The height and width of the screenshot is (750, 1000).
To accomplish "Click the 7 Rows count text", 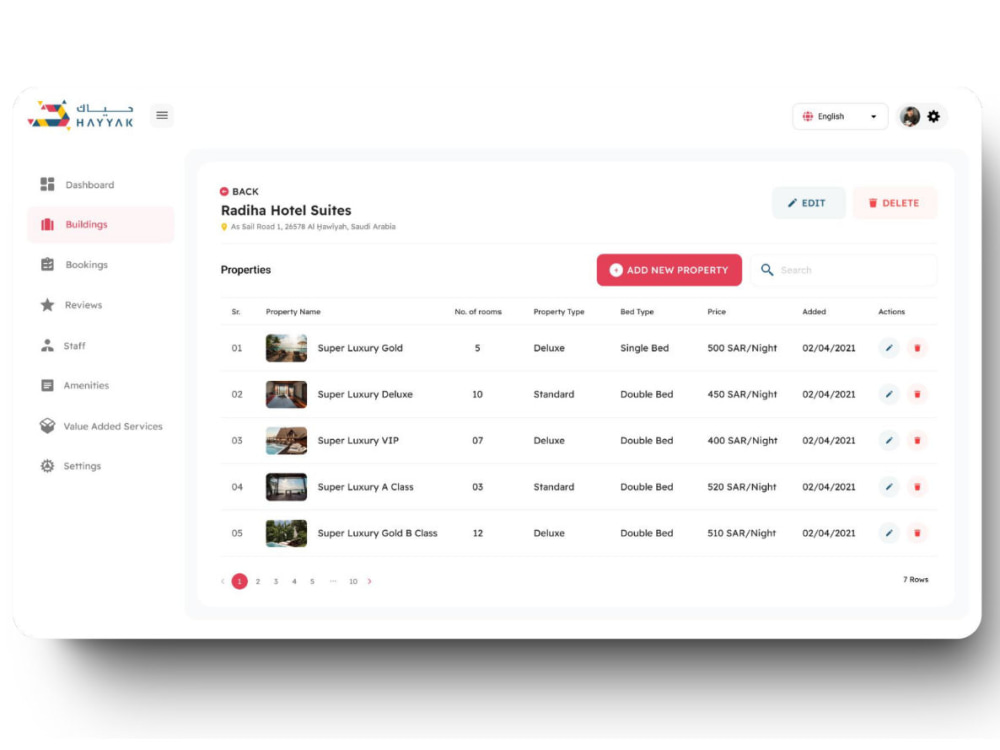I will (x=915, y=579).
